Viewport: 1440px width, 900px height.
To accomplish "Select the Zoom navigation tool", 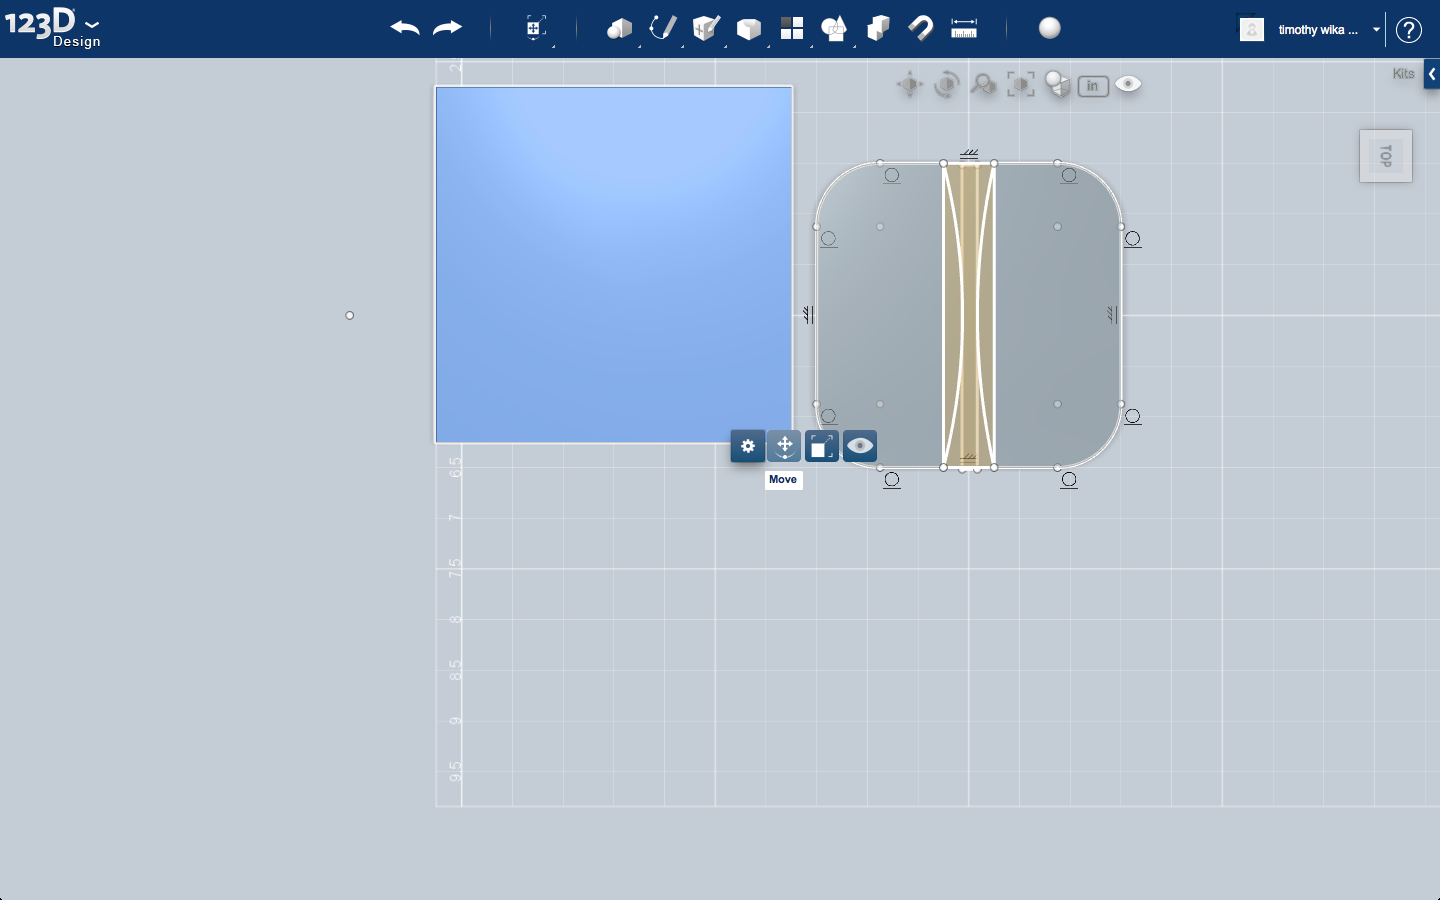I will [983, 85].
